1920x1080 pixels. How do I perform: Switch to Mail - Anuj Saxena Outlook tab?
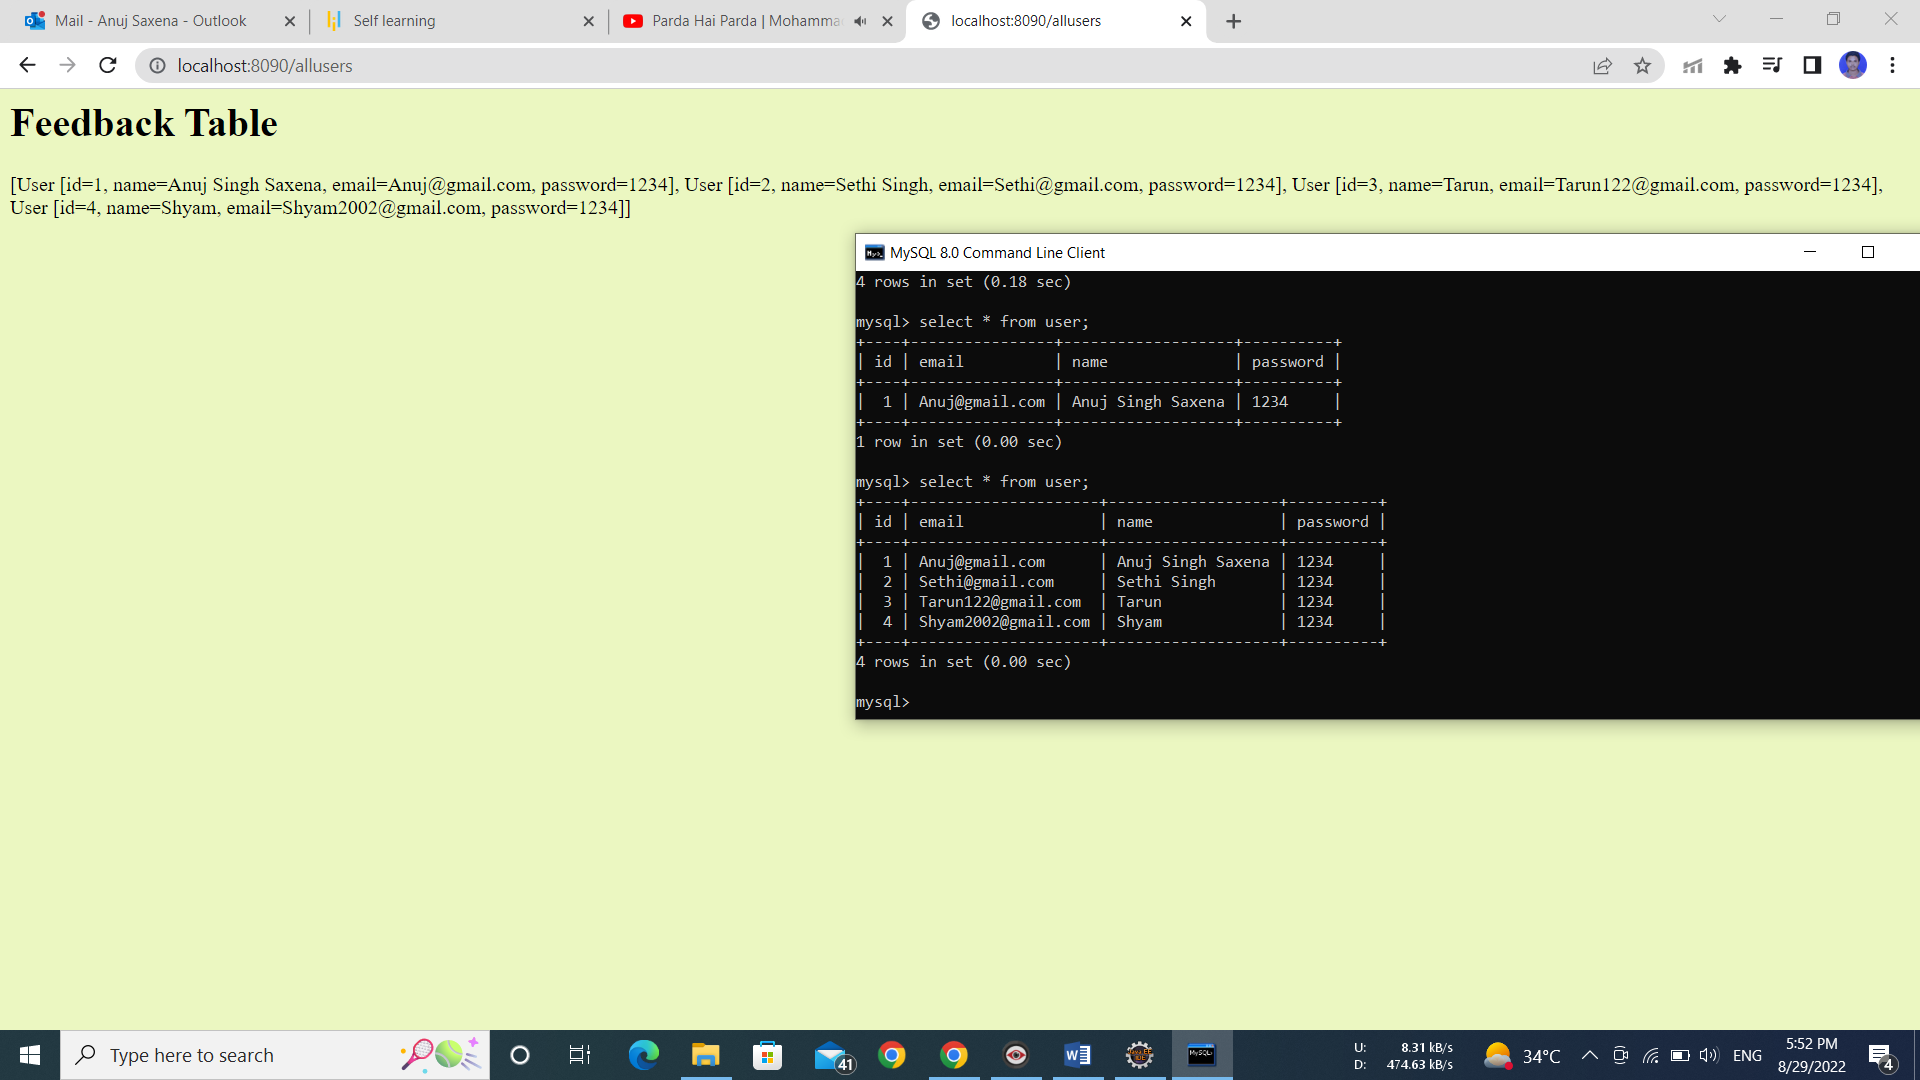click(150, 21)
